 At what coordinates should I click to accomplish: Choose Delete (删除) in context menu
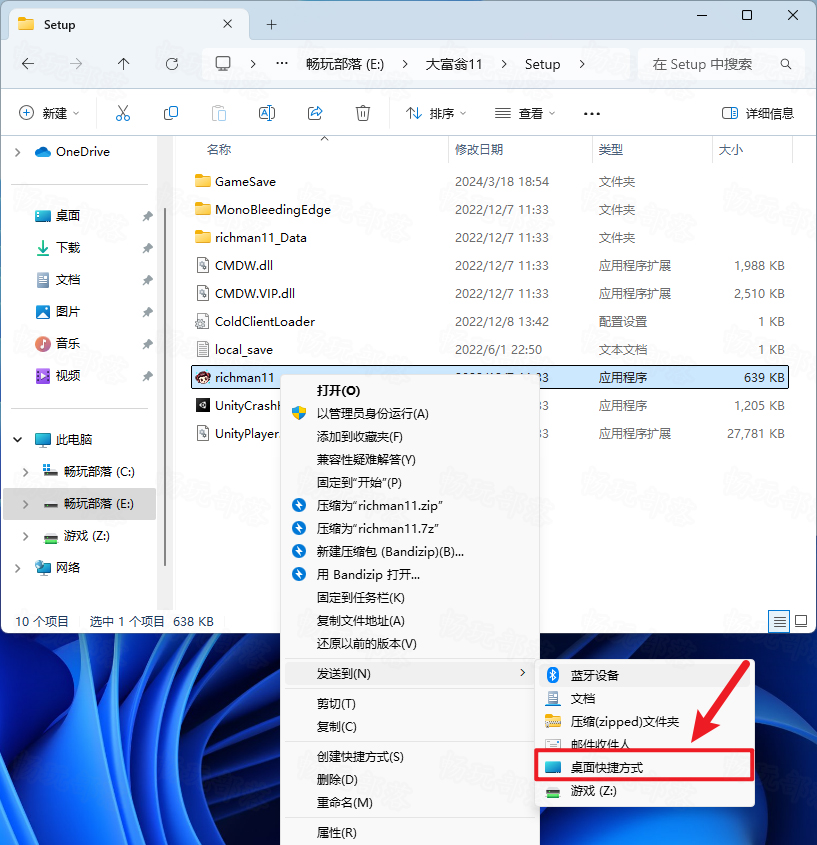click(337, 780)
